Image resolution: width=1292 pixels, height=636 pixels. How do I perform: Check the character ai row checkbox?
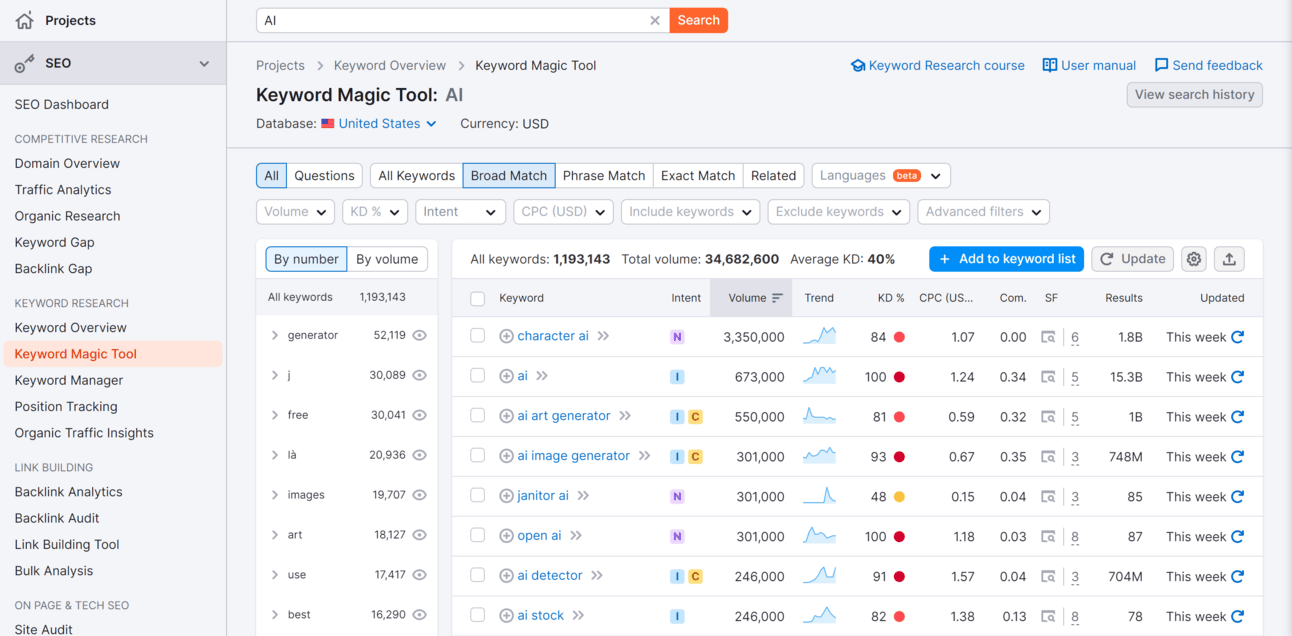pyautogui.click(x=478, y=336)
